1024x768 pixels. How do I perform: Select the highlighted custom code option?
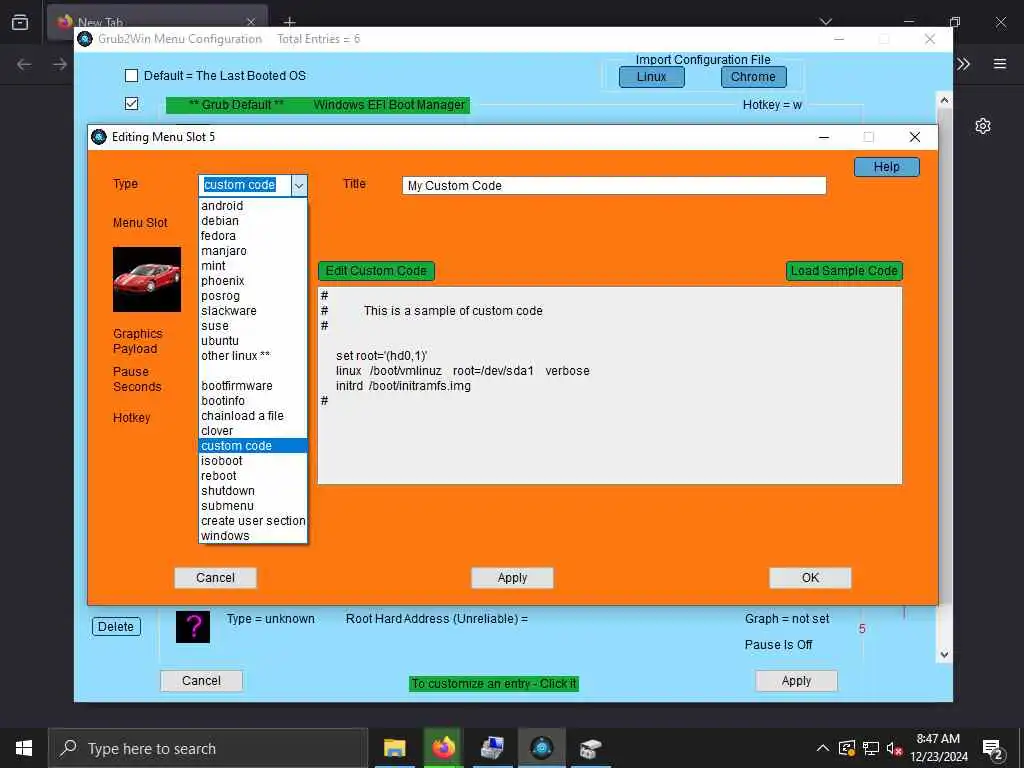coord(253,446)
